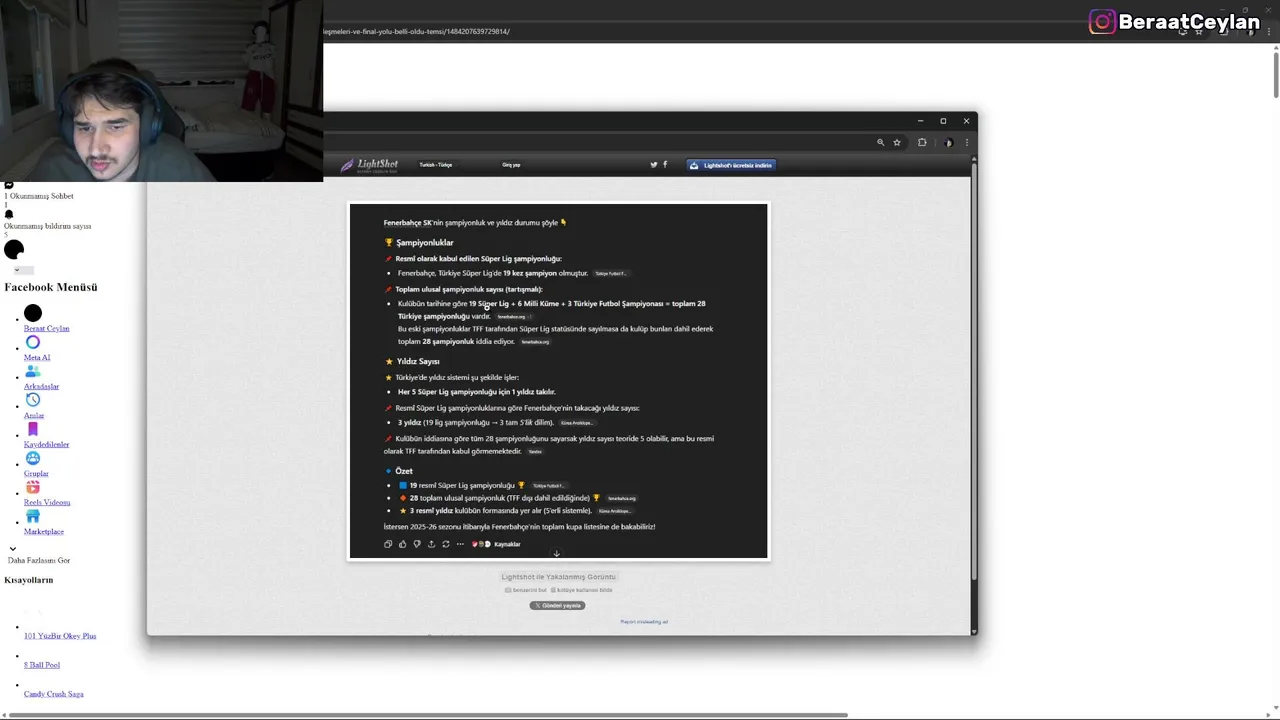1280x720 pixels.
Task: Open the Turkish - Türkçe language selector
Action: [x=436, y=165]
